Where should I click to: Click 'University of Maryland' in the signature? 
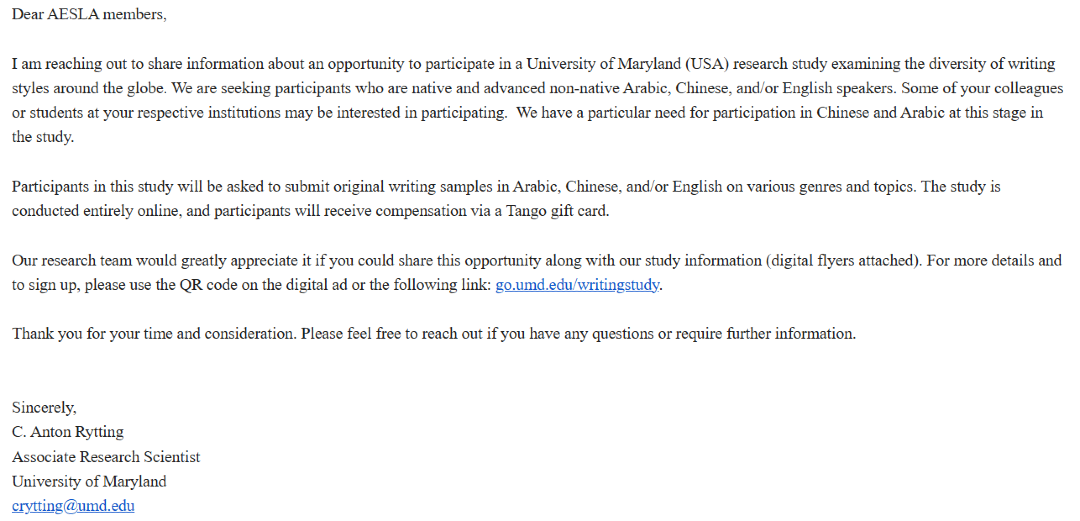coord(89,481)
